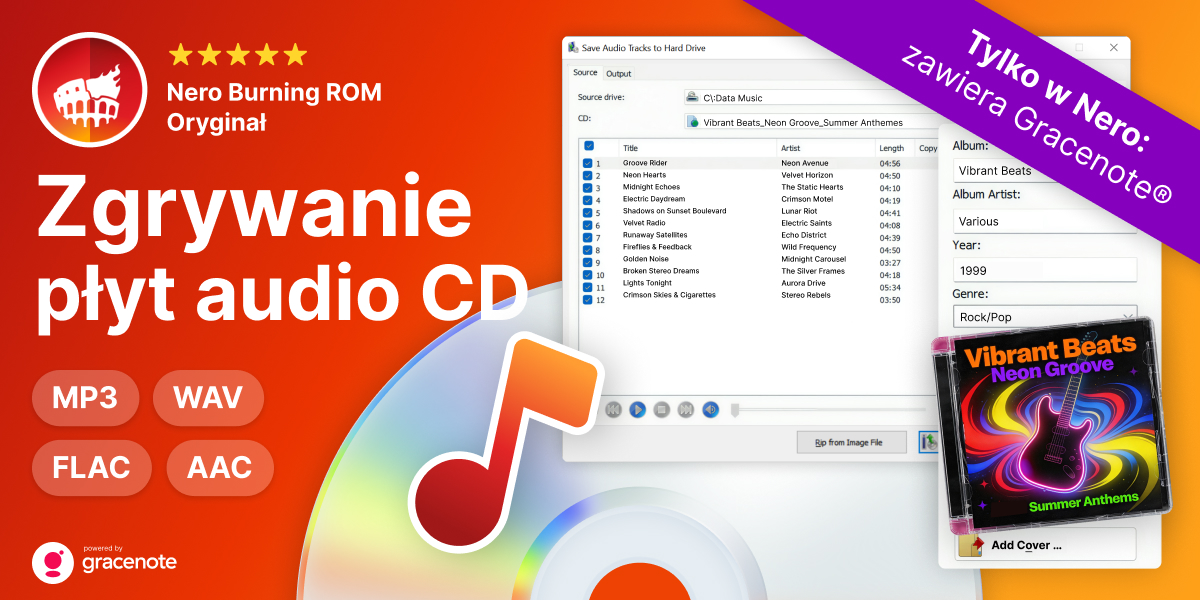Uncheck track 11 Lights Tonight checkbox

click(x=587, y=285)
